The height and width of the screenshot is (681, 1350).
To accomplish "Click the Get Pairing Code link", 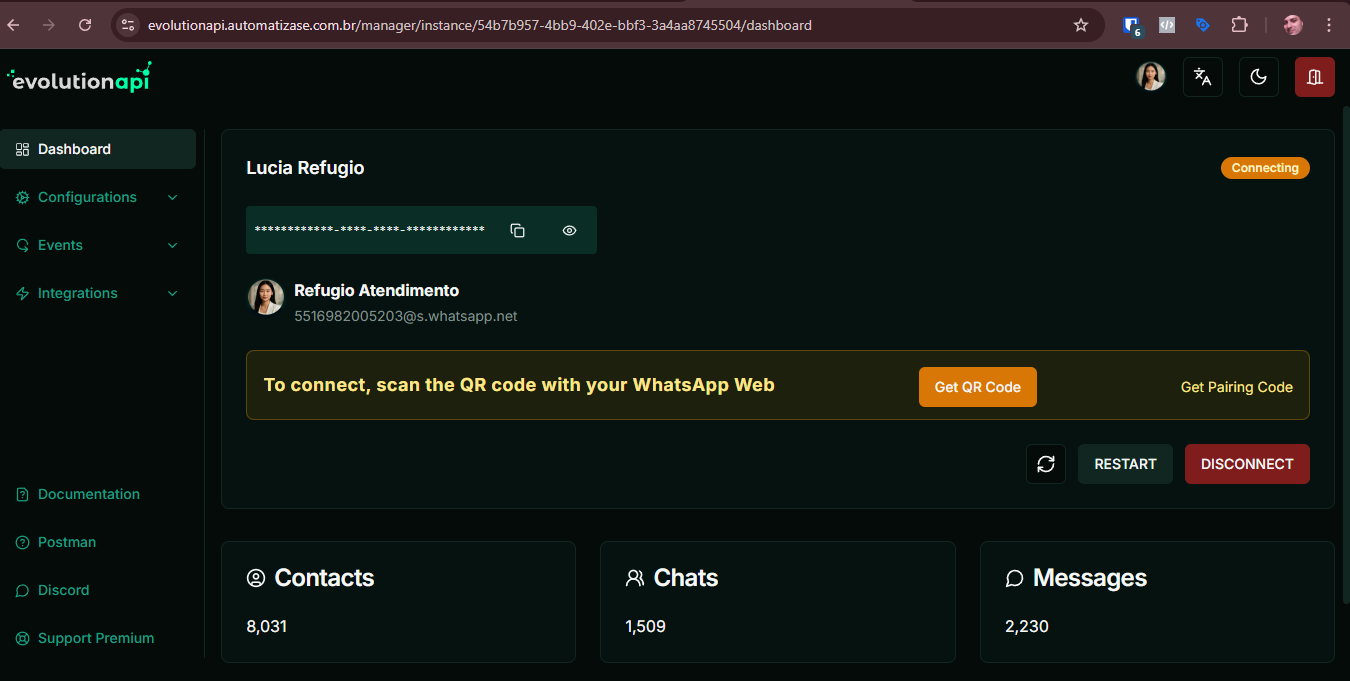I will (x=1236, y=387).
